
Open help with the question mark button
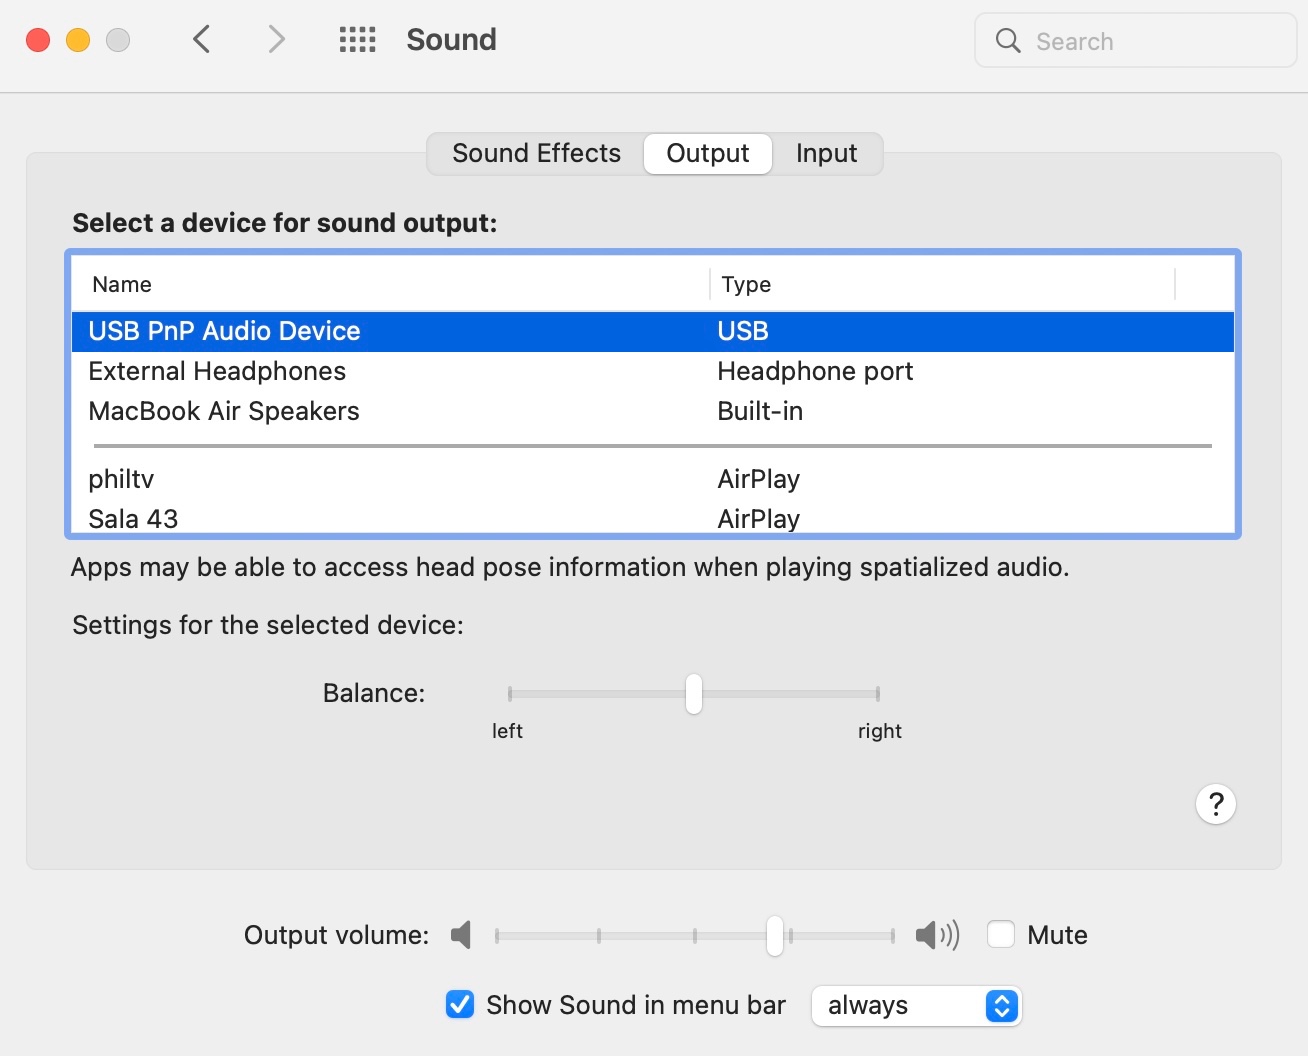[1215, 804]
